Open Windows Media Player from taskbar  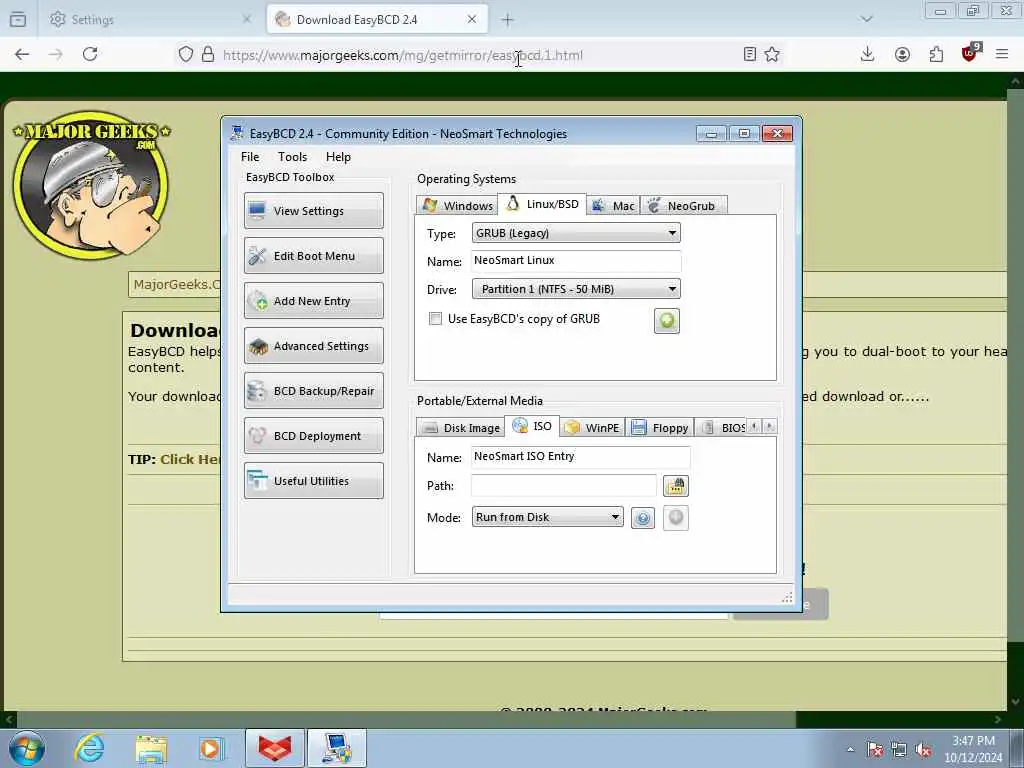tap(211, 748)
